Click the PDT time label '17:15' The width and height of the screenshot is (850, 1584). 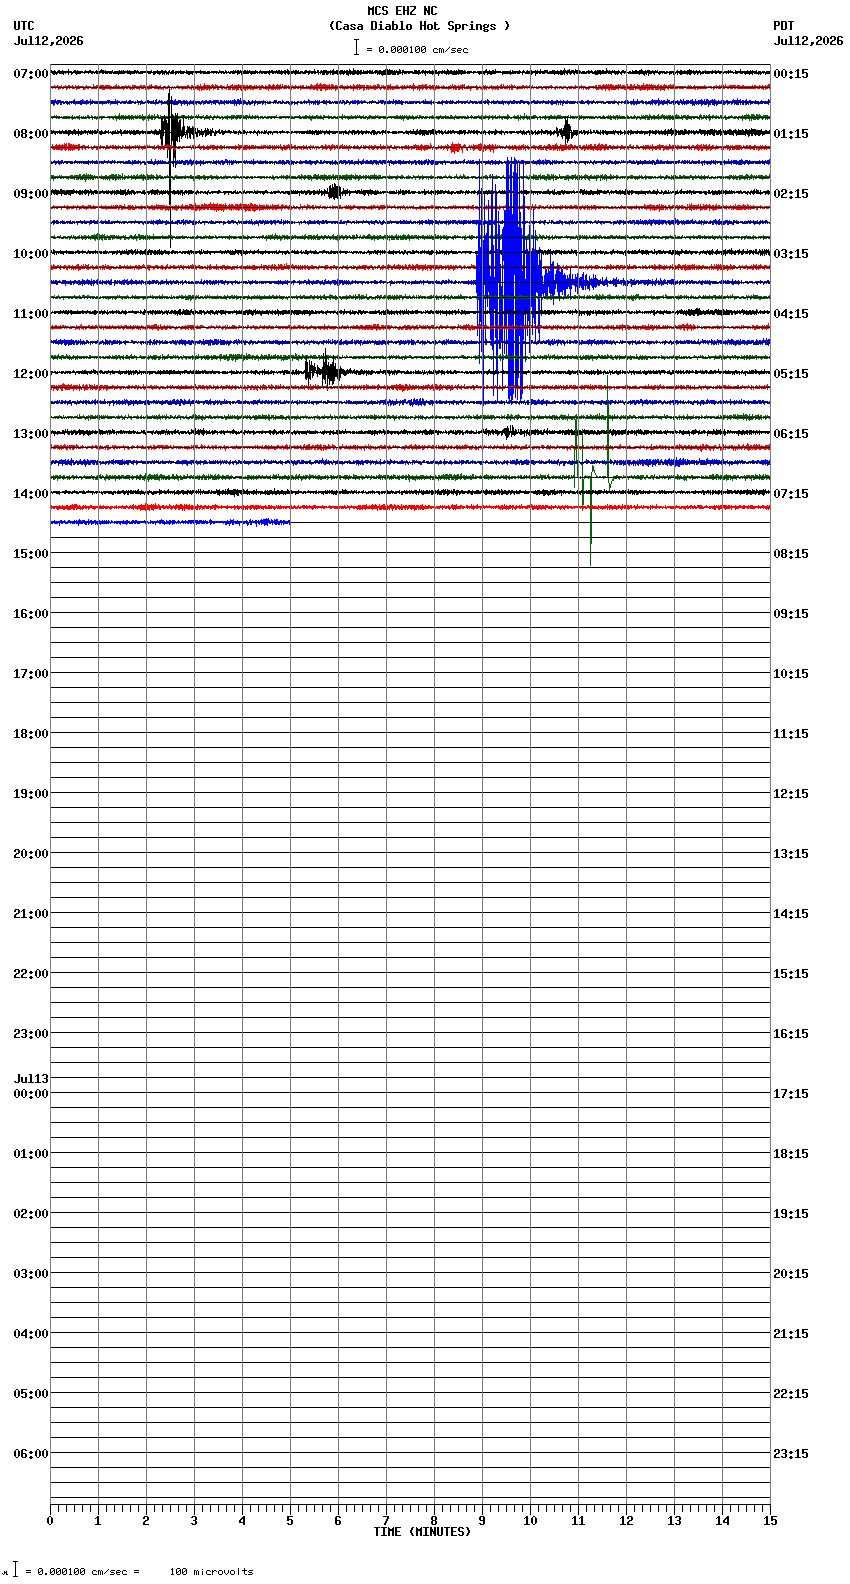(x=791, y=1094)
